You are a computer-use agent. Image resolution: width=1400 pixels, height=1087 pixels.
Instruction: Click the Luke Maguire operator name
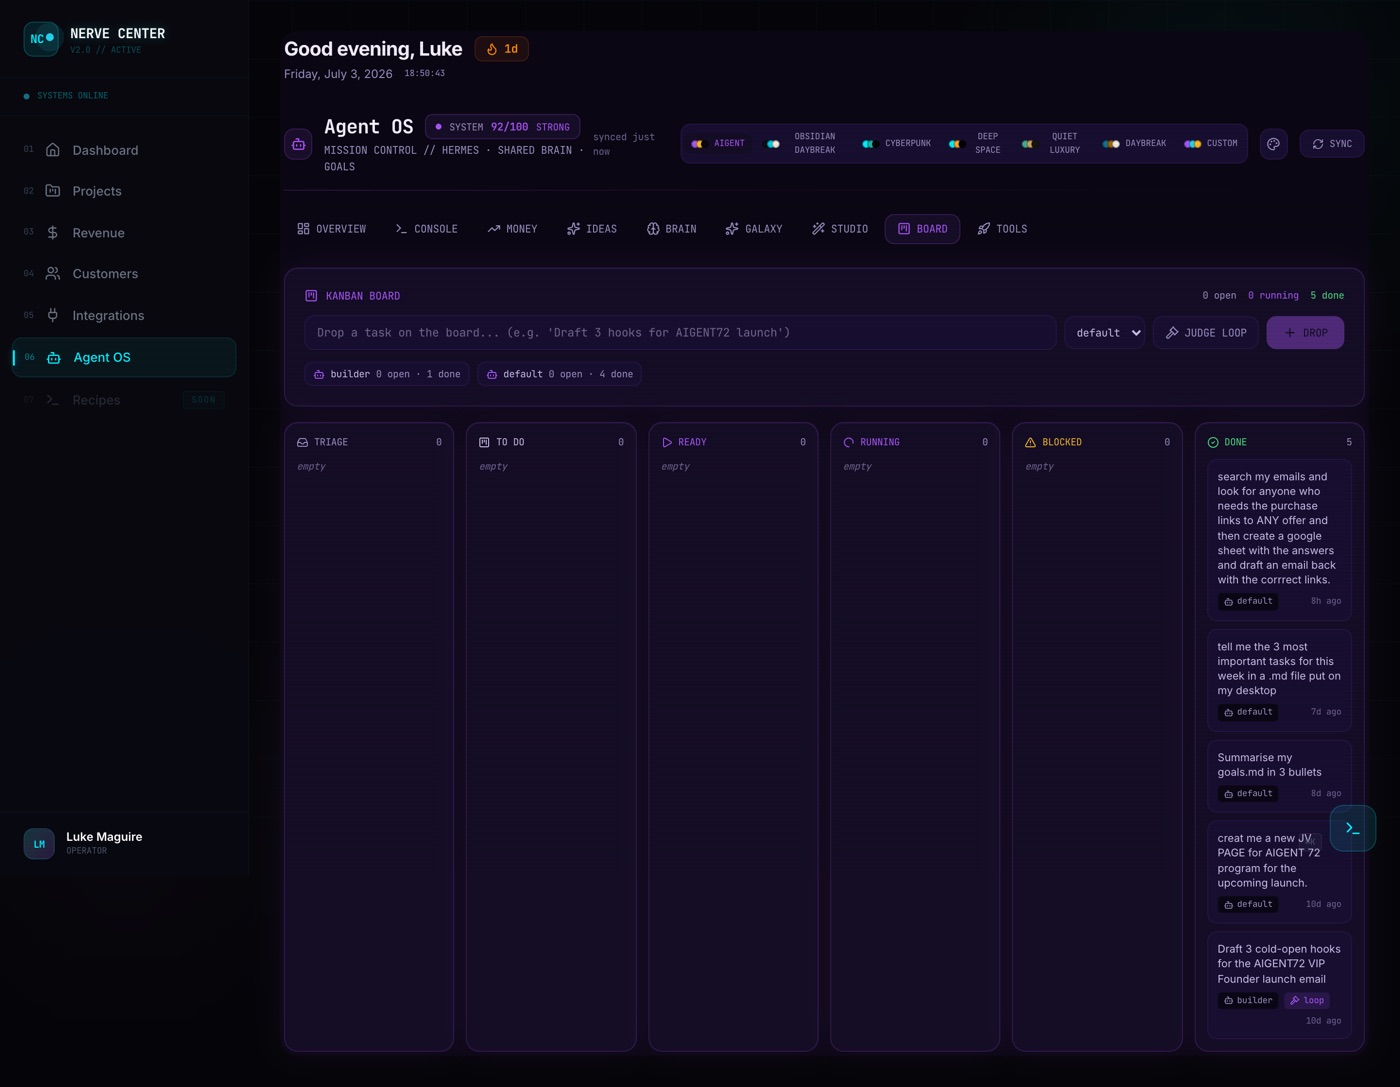tap(104, 837)
